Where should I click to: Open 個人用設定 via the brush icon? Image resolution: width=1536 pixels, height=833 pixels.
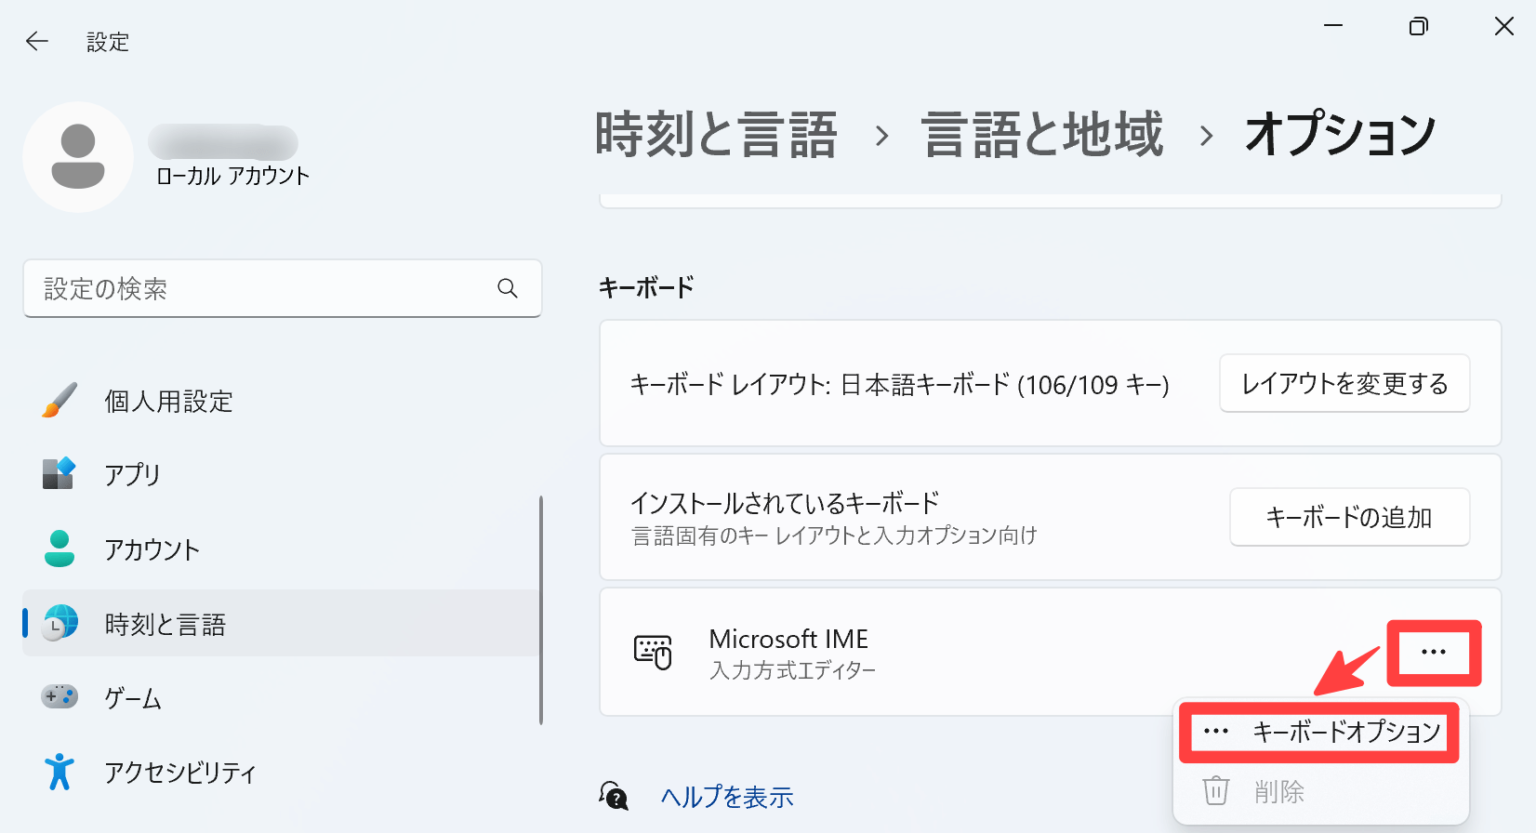[x=58, y=401]
